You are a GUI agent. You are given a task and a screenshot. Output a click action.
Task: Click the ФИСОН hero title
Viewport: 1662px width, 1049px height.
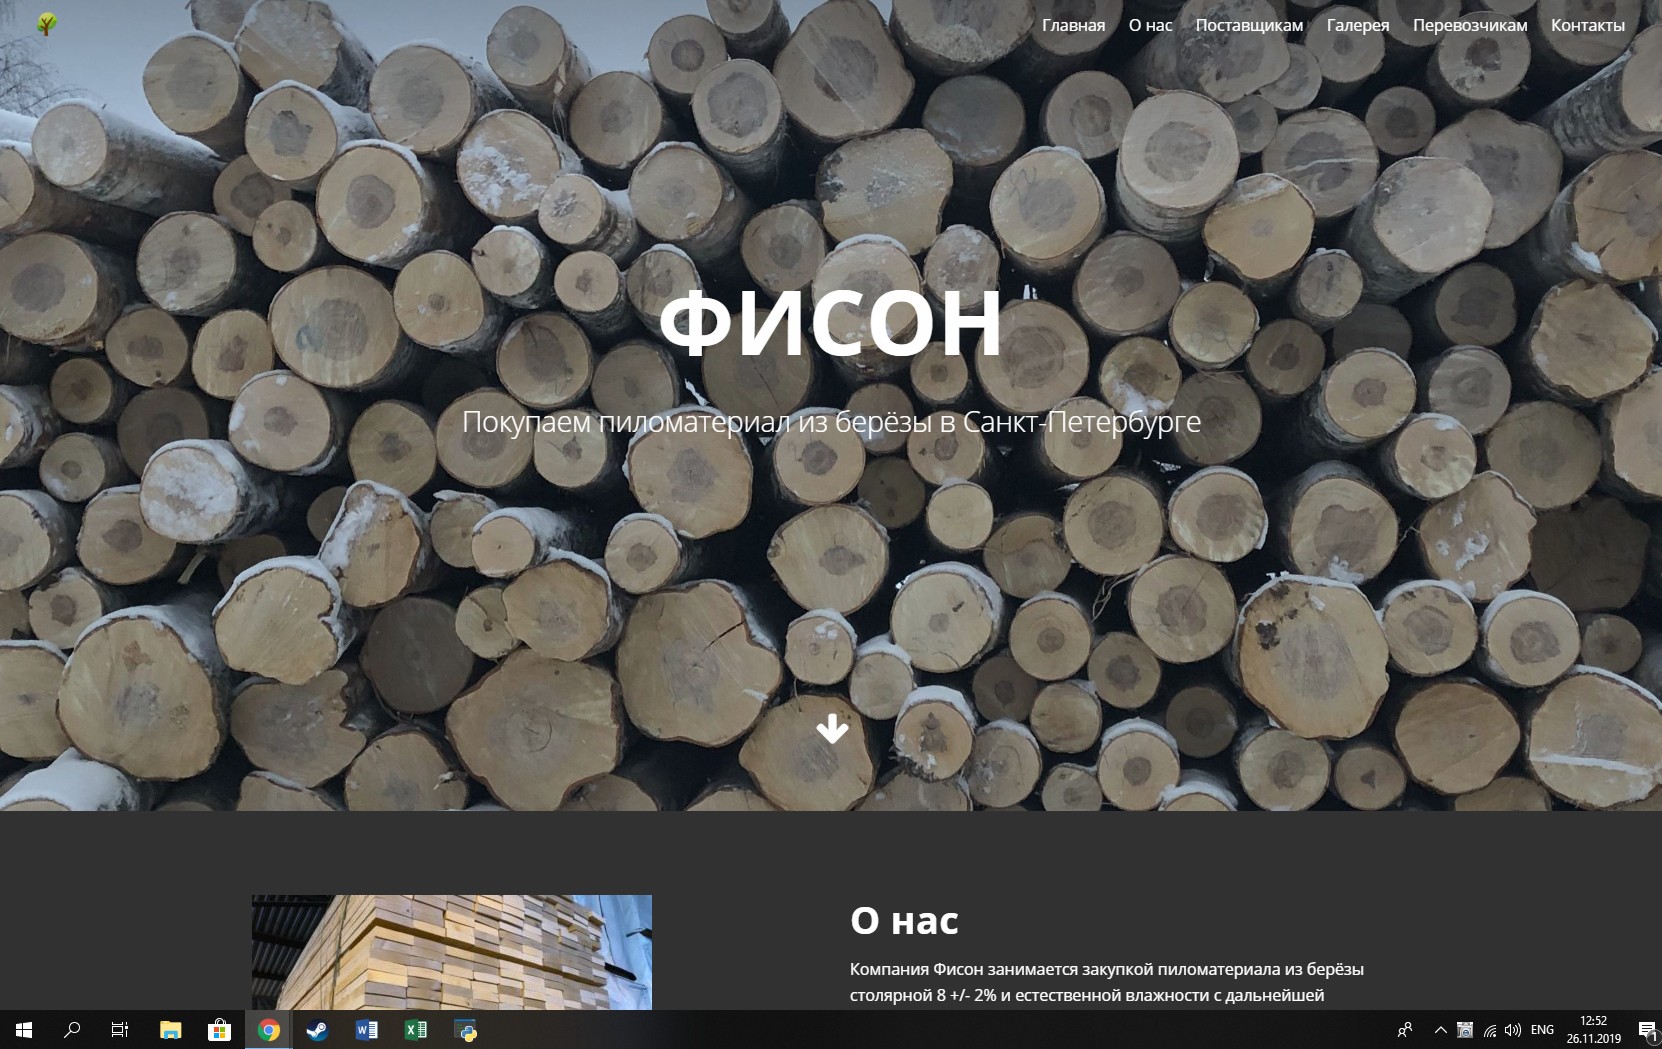point(831,322)
